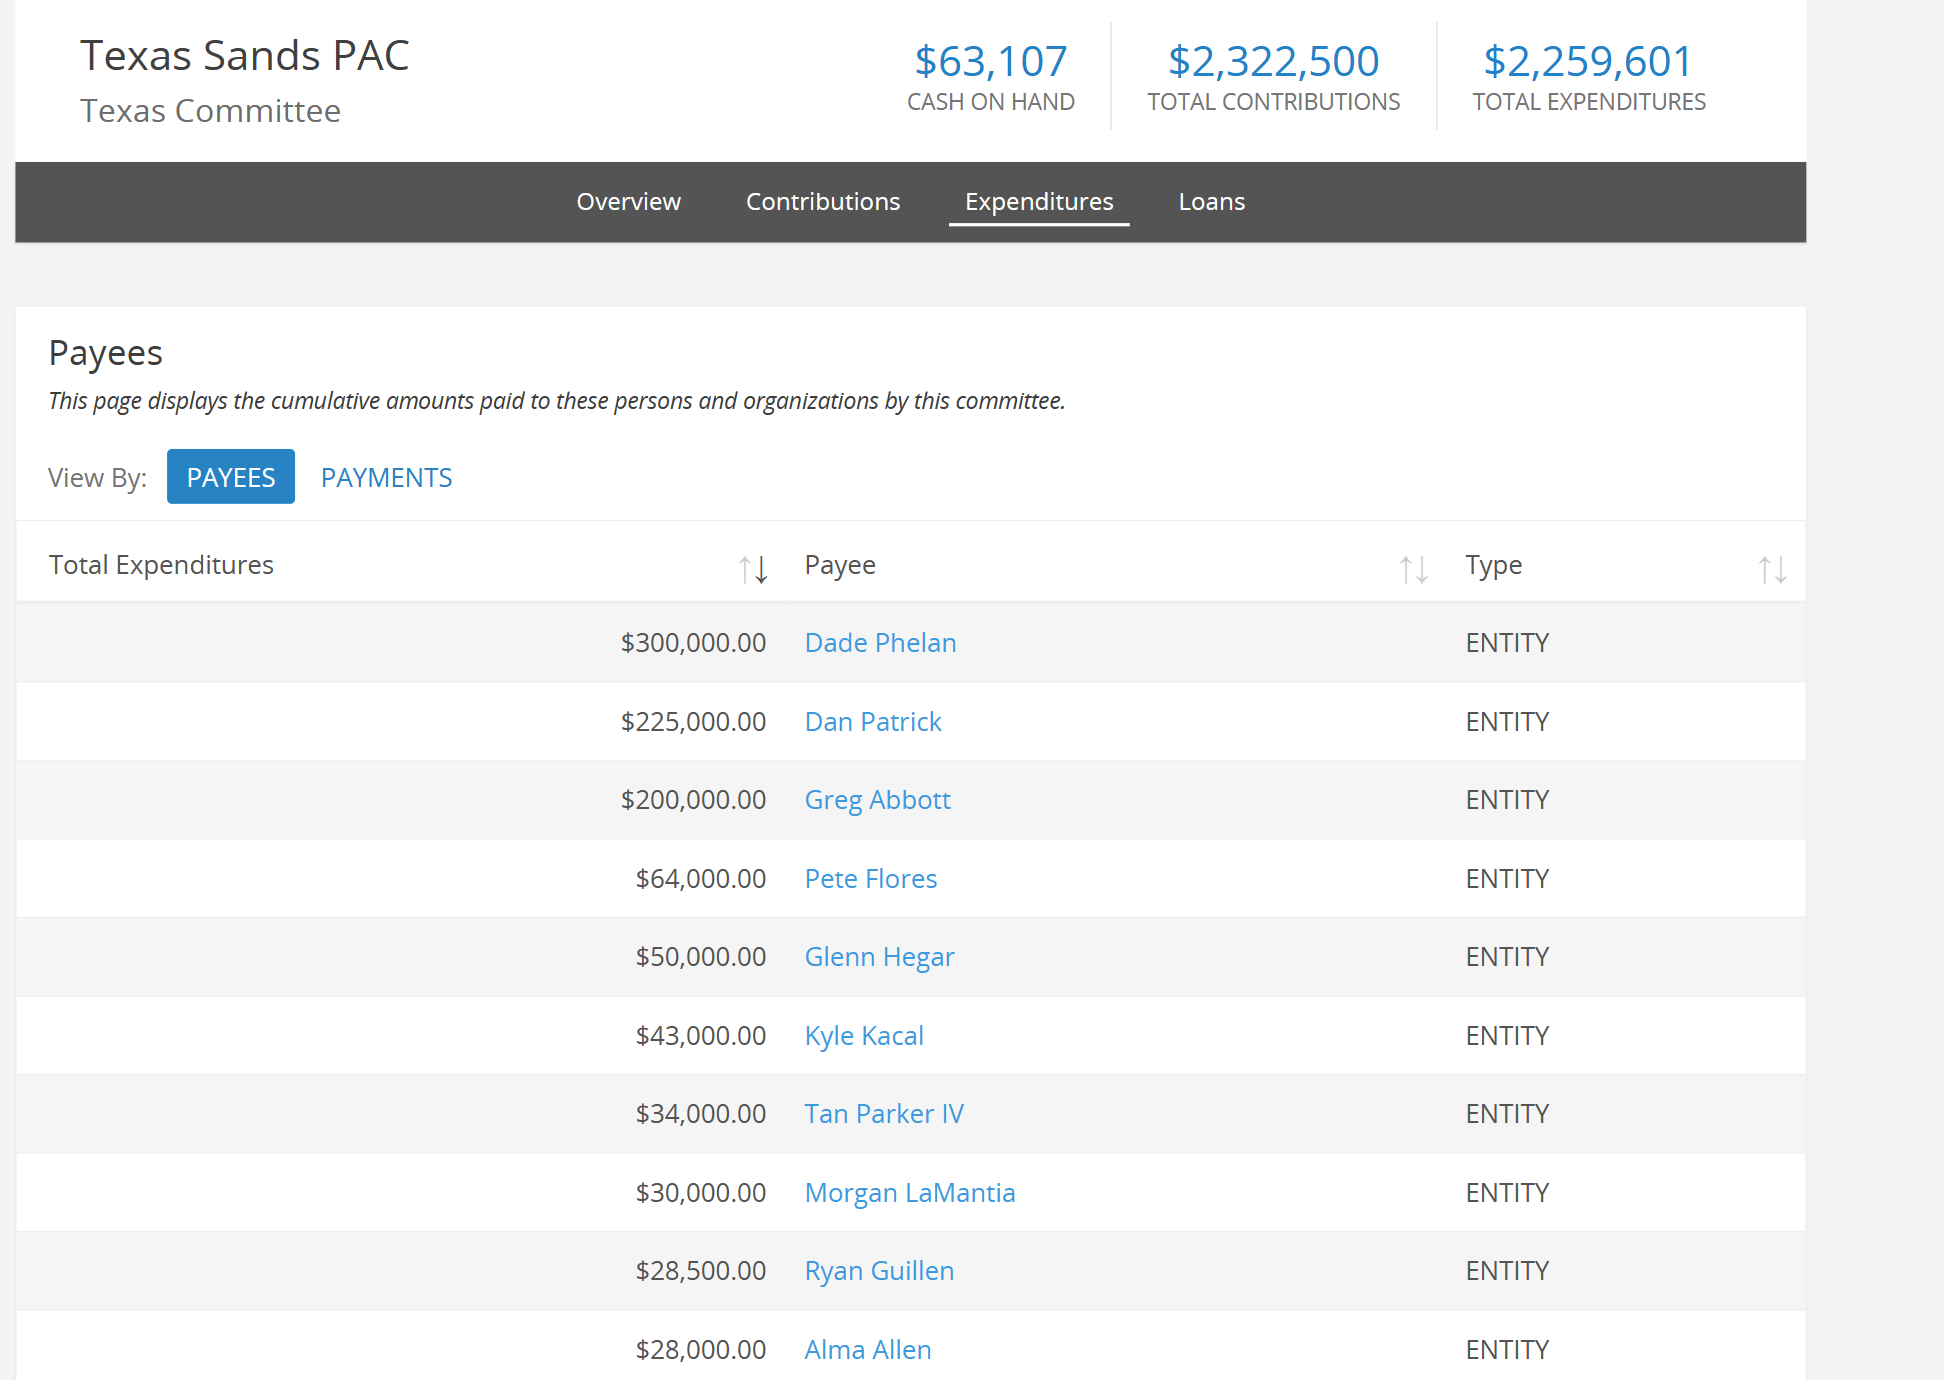Switch view to PAYEES
Image resolution: width=1944 pixels, height=1380 pixels.
tap(230, 477)
